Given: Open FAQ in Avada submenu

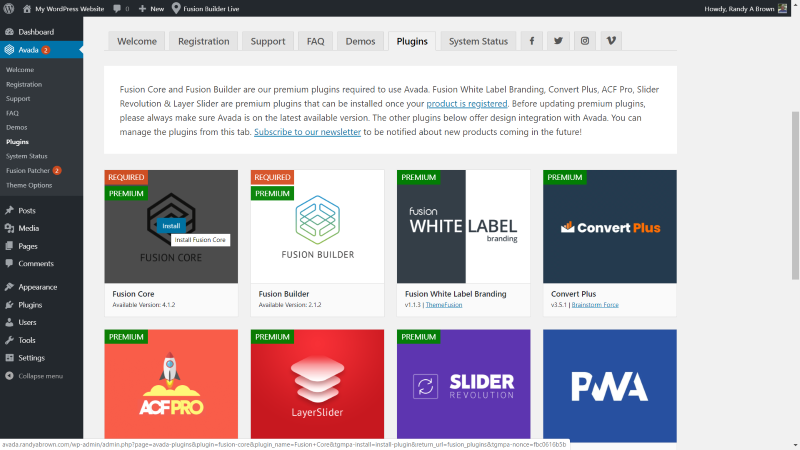Looking at the screenshot, I should (x=12, y=113).
